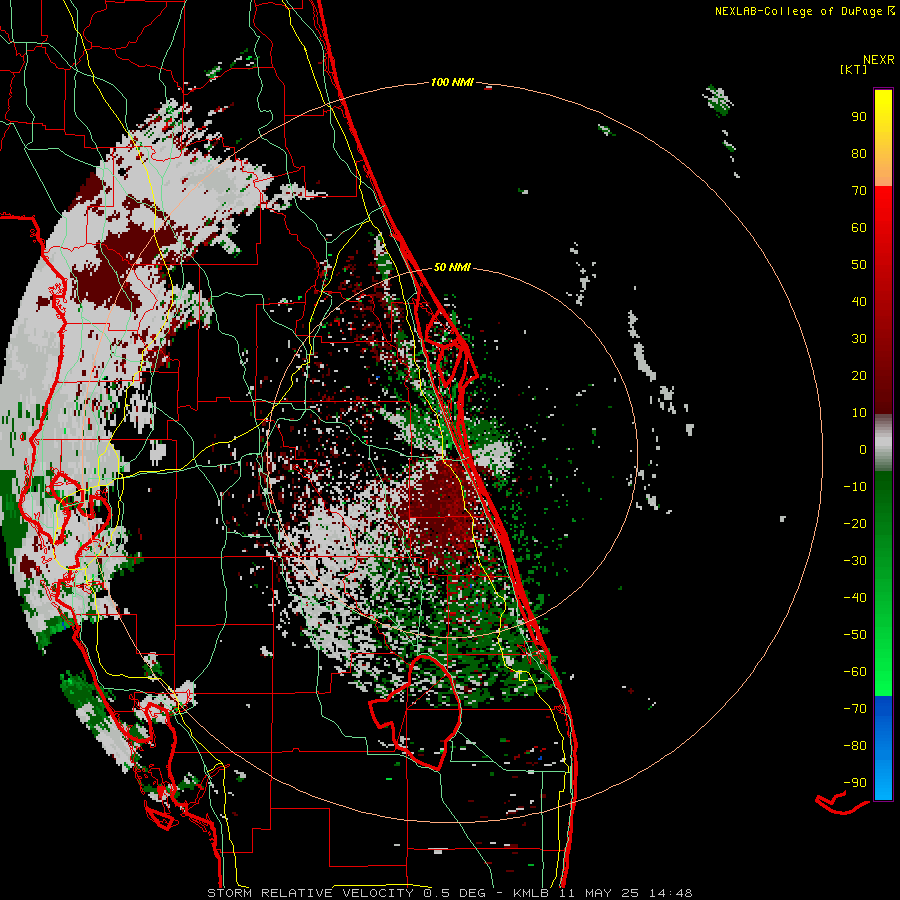Click the -60 value on the scale
900x900 pixels.
pyautogui.click(x=855, y=672)
